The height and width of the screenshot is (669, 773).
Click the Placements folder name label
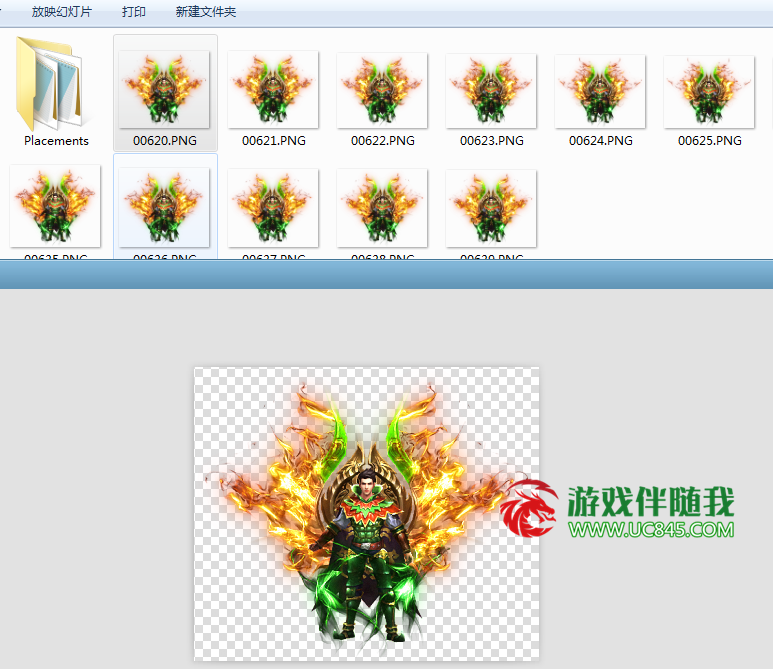[56, 141]
